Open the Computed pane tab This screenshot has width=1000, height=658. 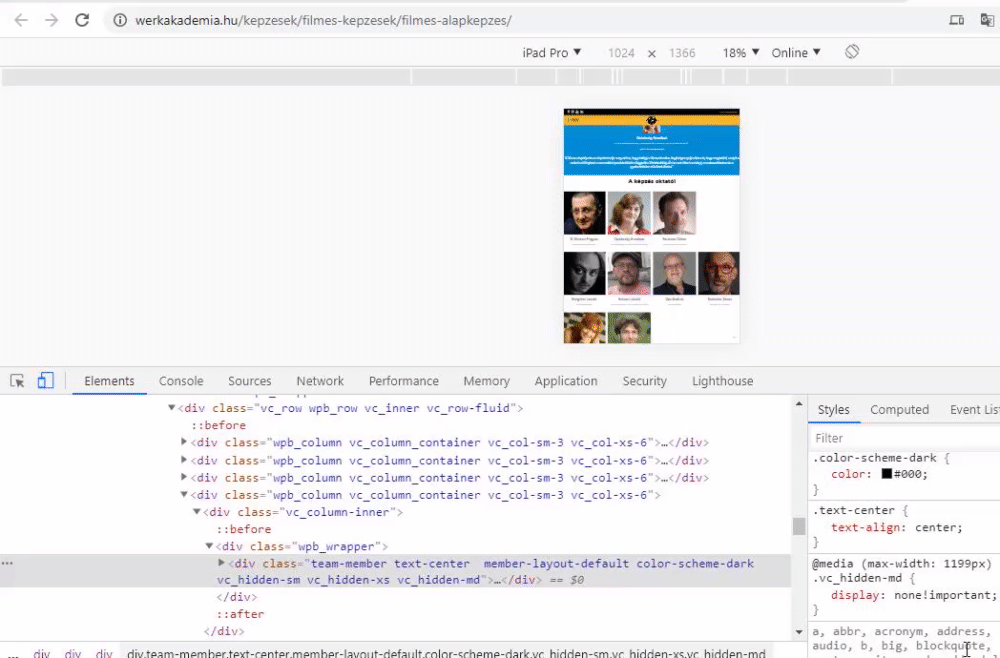coord(899,409)
